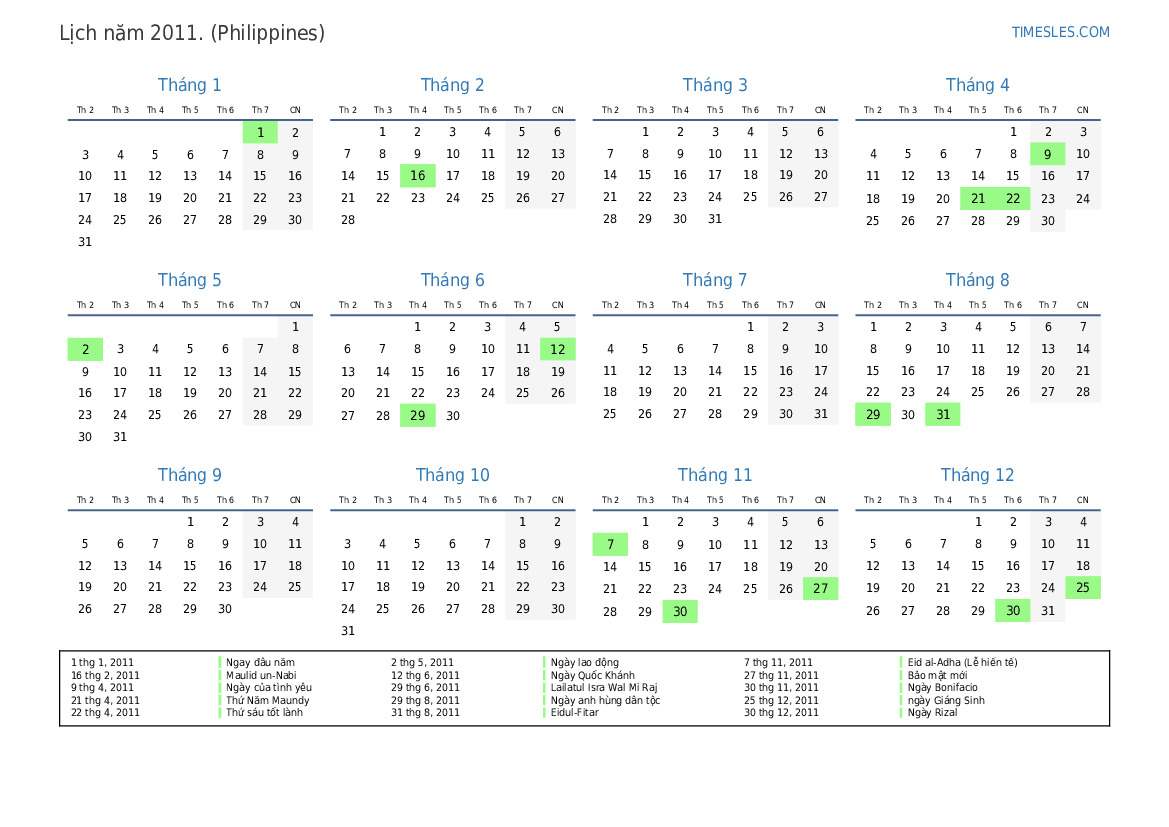The height and width of the screenshot is (827, 1169).
Task: Select highlighted date 12 in Tháng 6
Action: (x=557, y=349)
